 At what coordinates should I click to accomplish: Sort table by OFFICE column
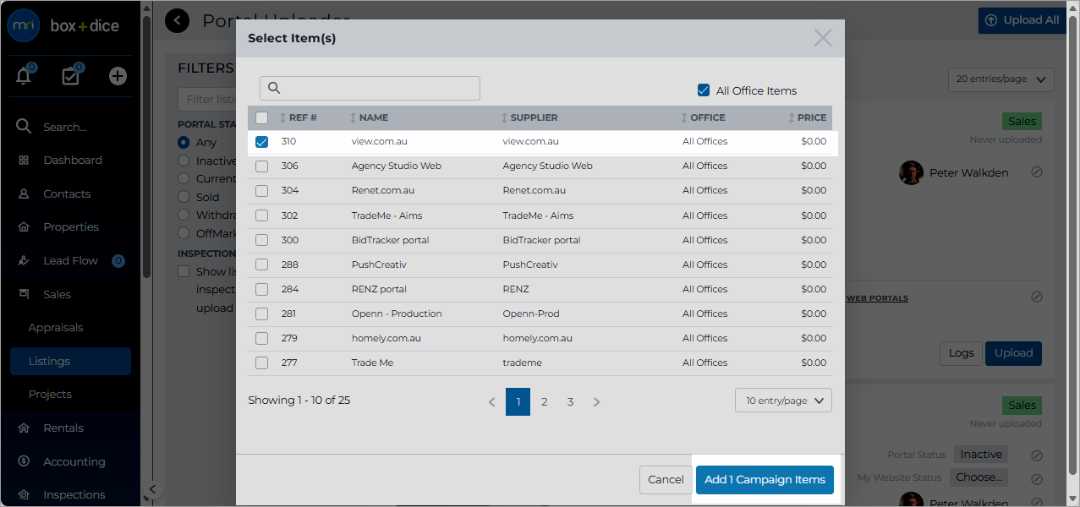click(x=703, y=118)
